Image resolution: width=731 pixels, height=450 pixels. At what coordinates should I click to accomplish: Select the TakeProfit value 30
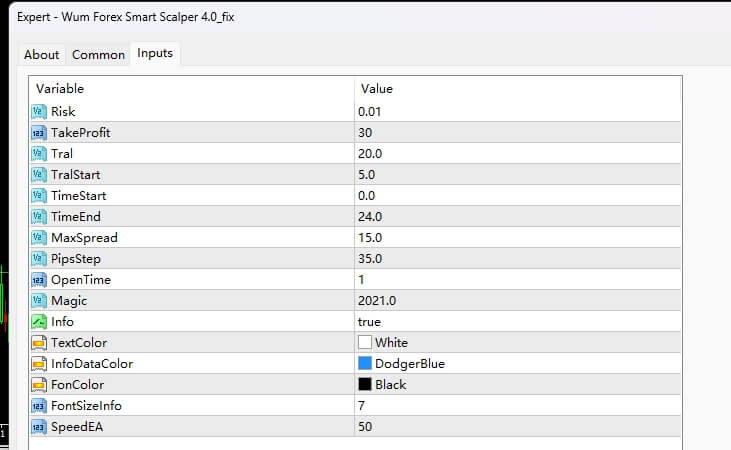[365, 132]
